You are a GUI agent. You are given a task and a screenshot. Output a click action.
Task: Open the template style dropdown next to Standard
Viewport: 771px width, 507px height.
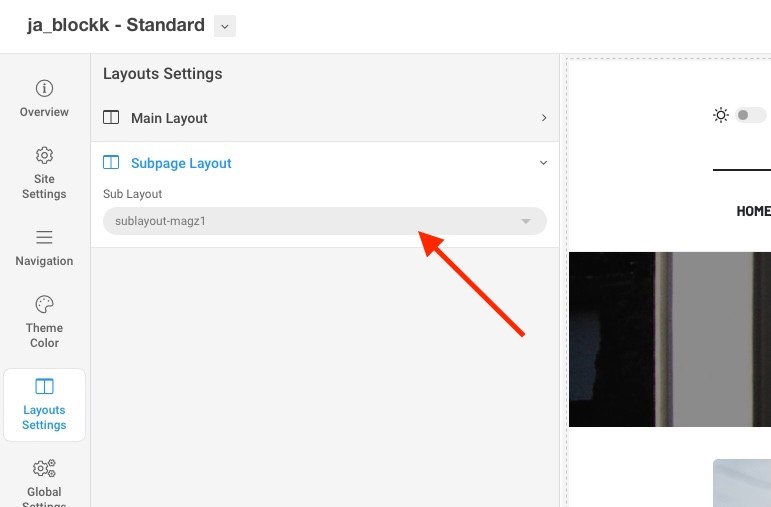click(225, 26)
